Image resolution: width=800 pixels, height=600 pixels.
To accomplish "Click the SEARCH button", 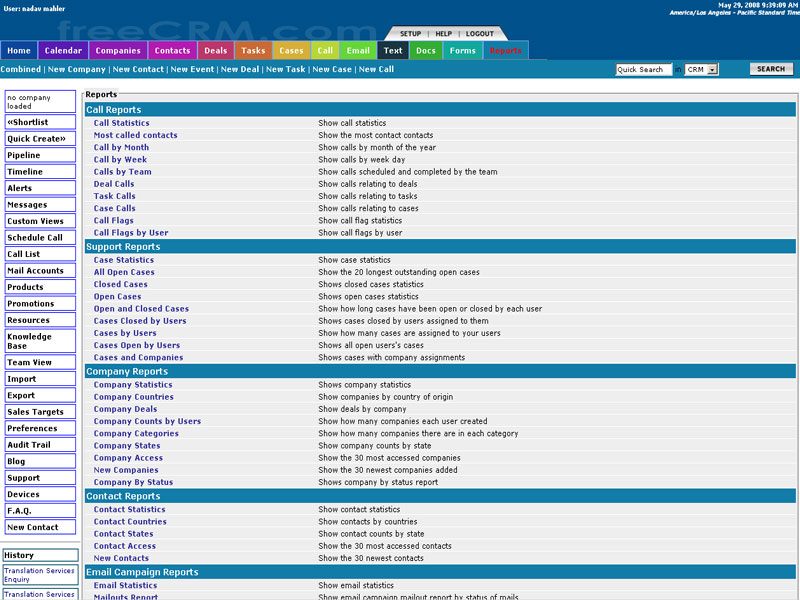I will pyautogui.click(x=771, y=69).
